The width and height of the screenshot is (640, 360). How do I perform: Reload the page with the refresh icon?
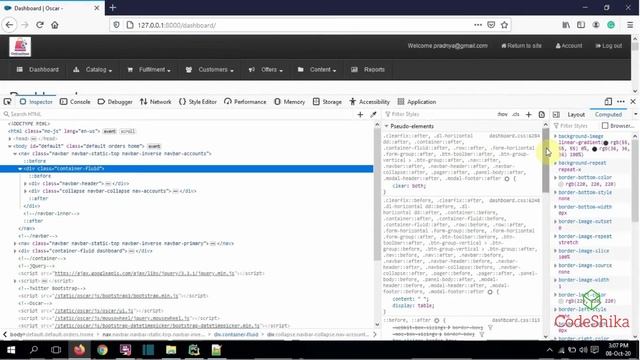click(x=40, y=25)
